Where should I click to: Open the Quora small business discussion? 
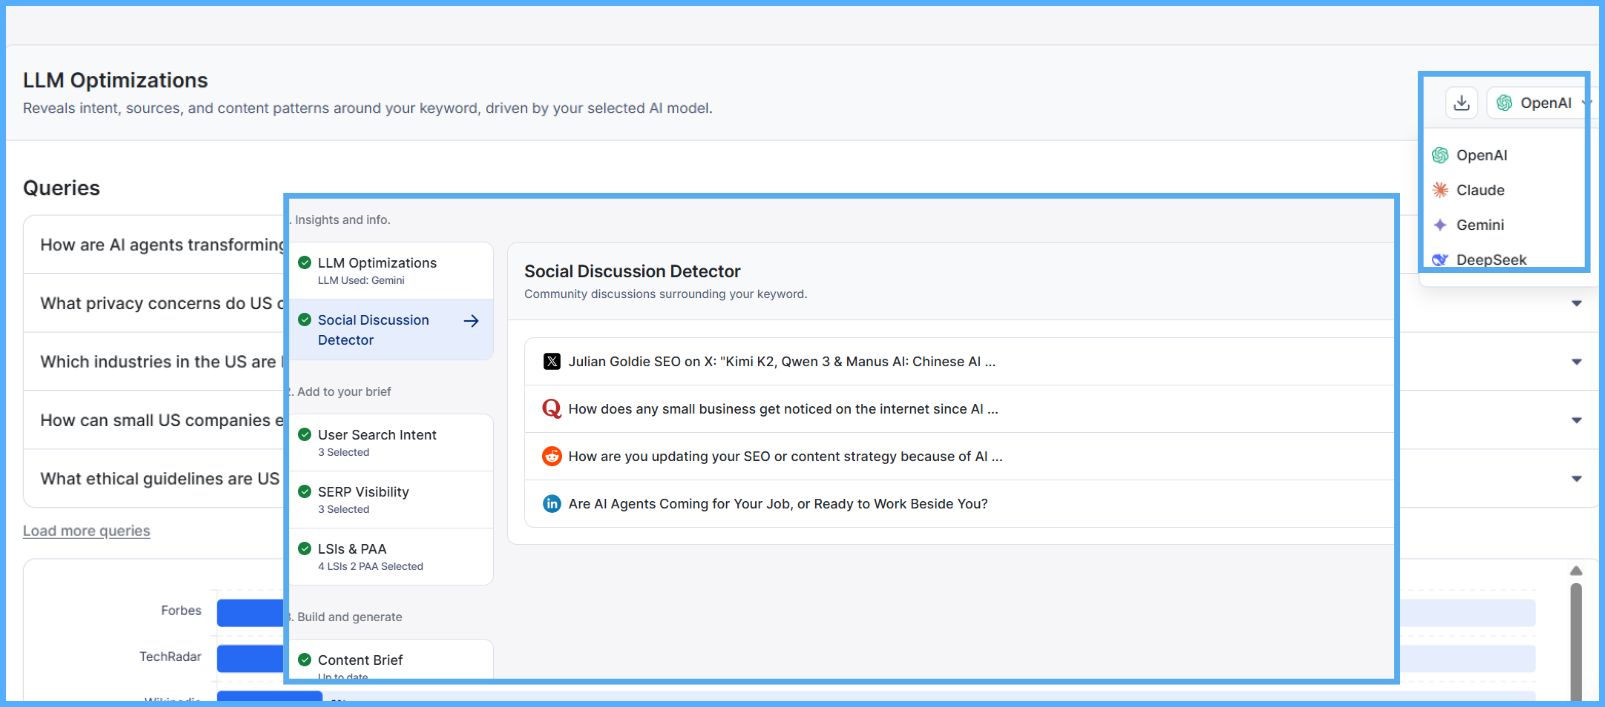[x=959, y=409]
